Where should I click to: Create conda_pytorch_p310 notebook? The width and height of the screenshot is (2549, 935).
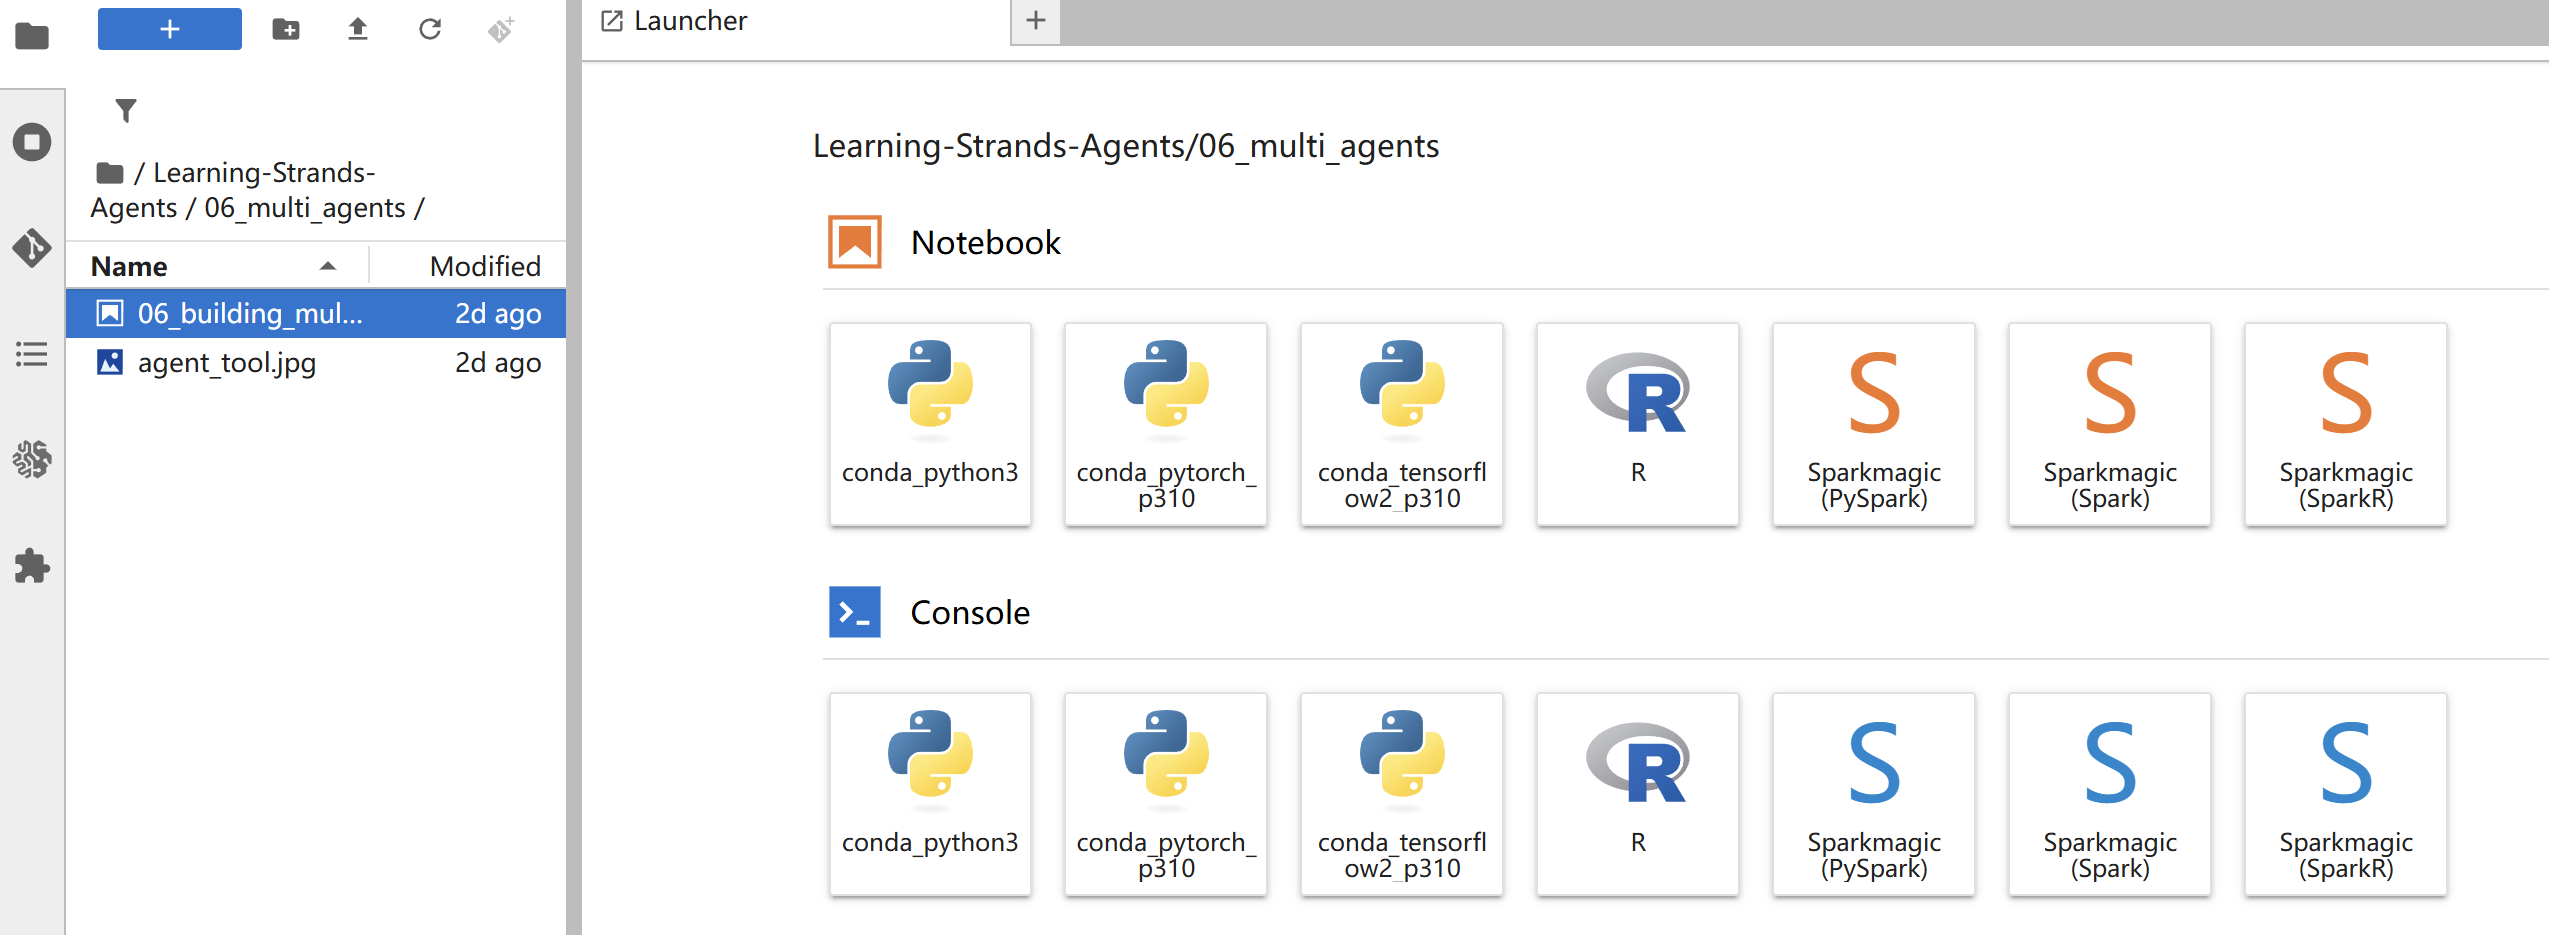pyautogui.click(x=1166, y=424)
